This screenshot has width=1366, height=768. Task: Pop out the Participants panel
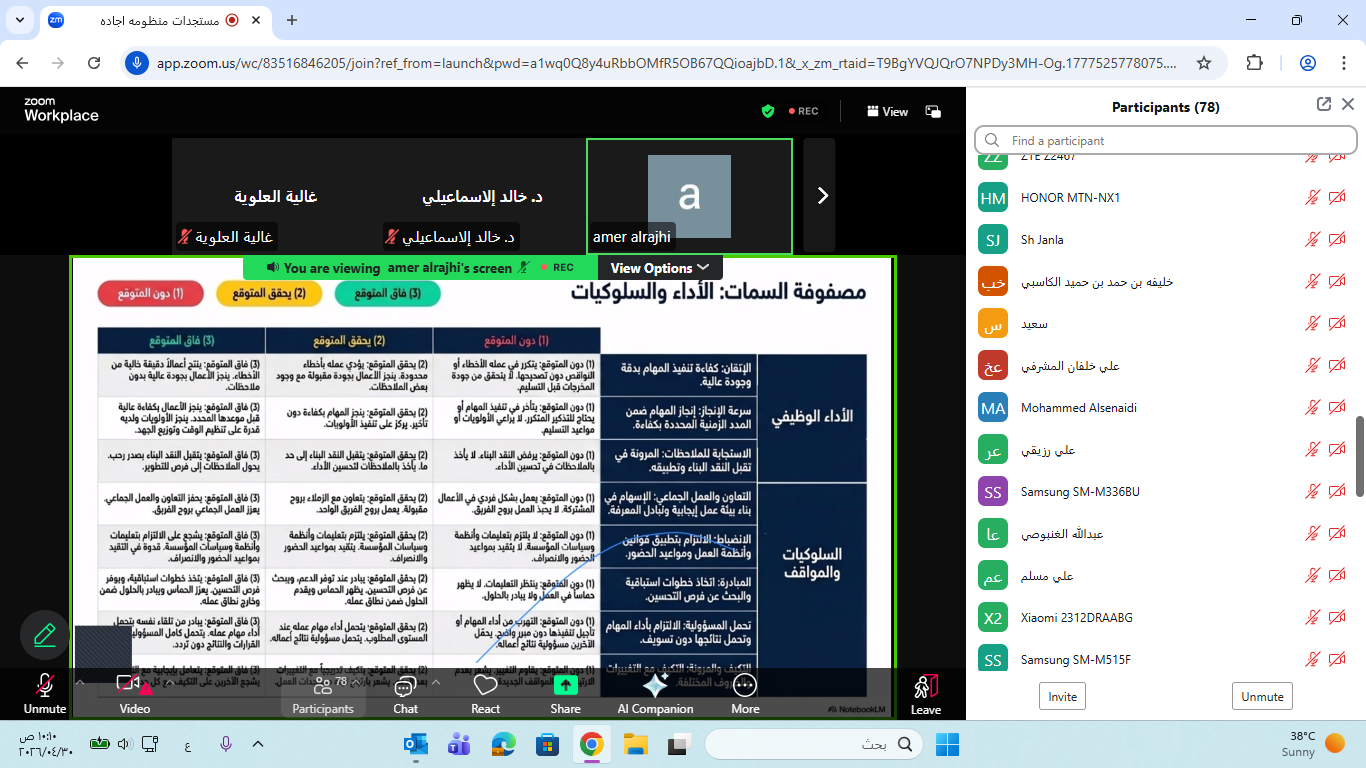1324,104
